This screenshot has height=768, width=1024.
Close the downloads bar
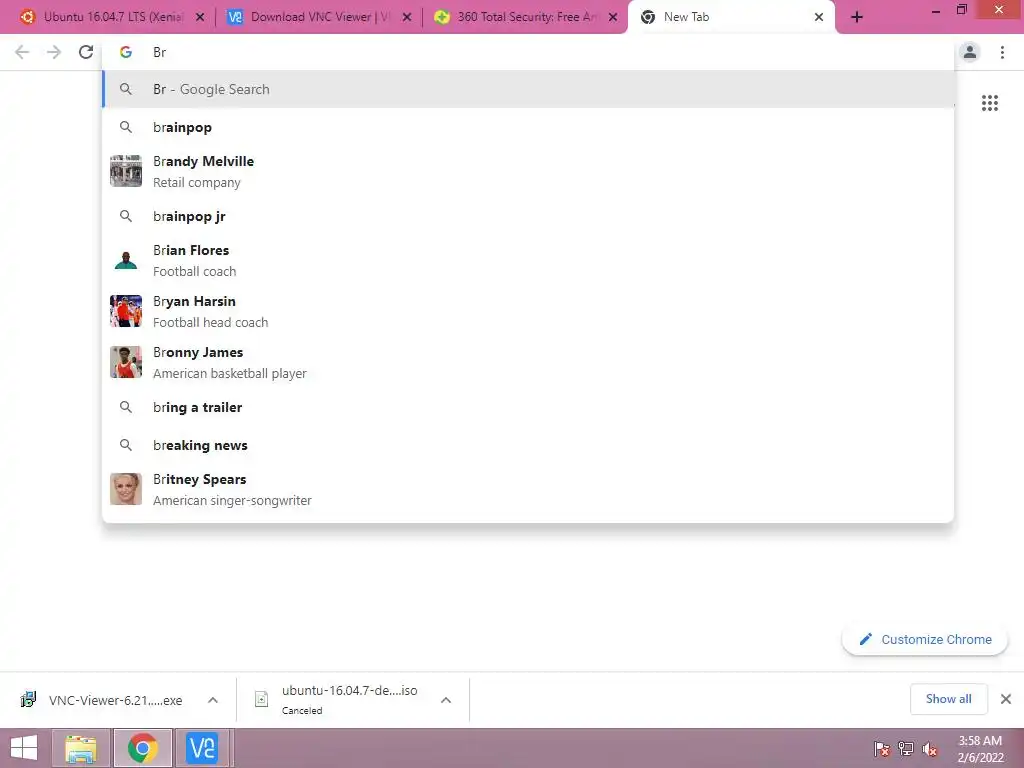(1006, 699)
